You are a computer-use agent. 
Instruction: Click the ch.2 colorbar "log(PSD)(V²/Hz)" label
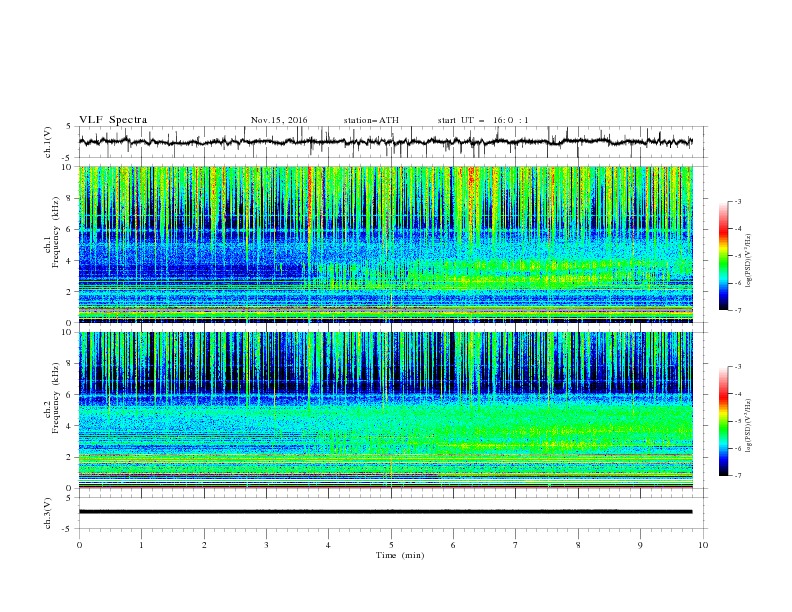pyautogui.click(x=749, y=426)
